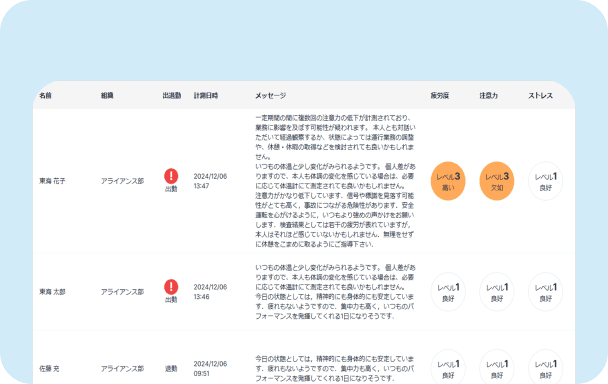The width and height of the screenshot is (608, 384).
Task: Open 東海 花子's long message text
Action: 335,181
